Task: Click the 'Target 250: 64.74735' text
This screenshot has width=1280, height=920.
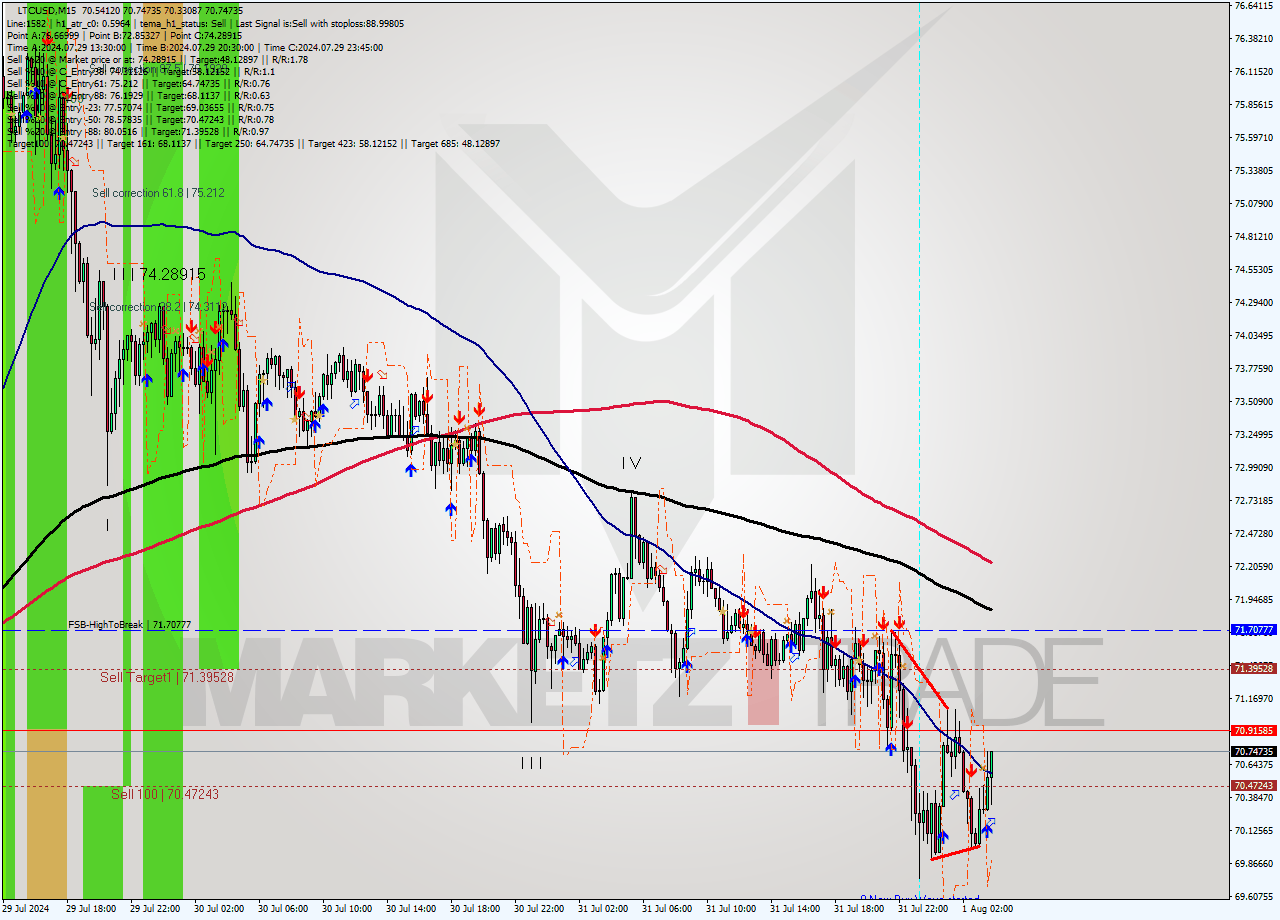Action: 249,144
